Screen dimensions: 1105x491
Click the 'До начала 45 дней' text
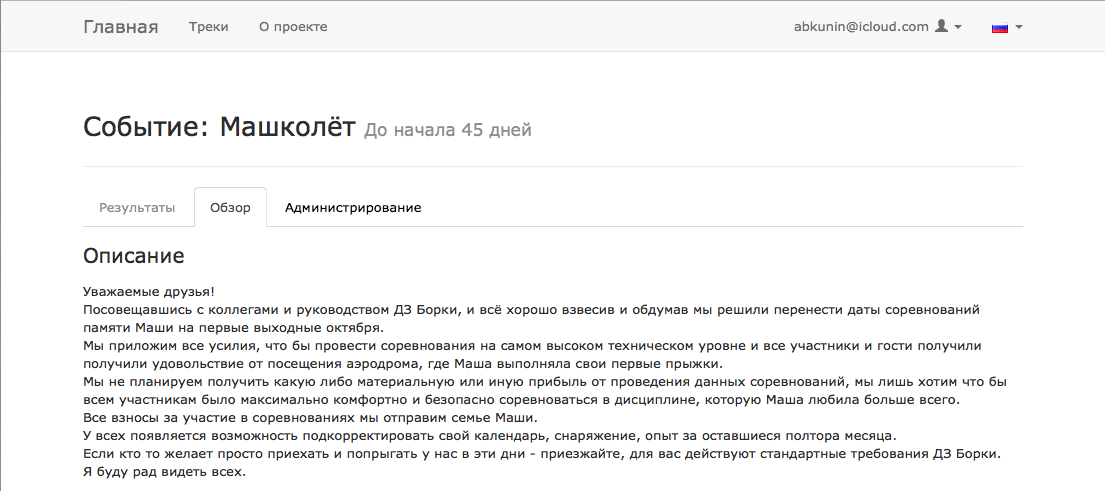(x=447, y=130)
